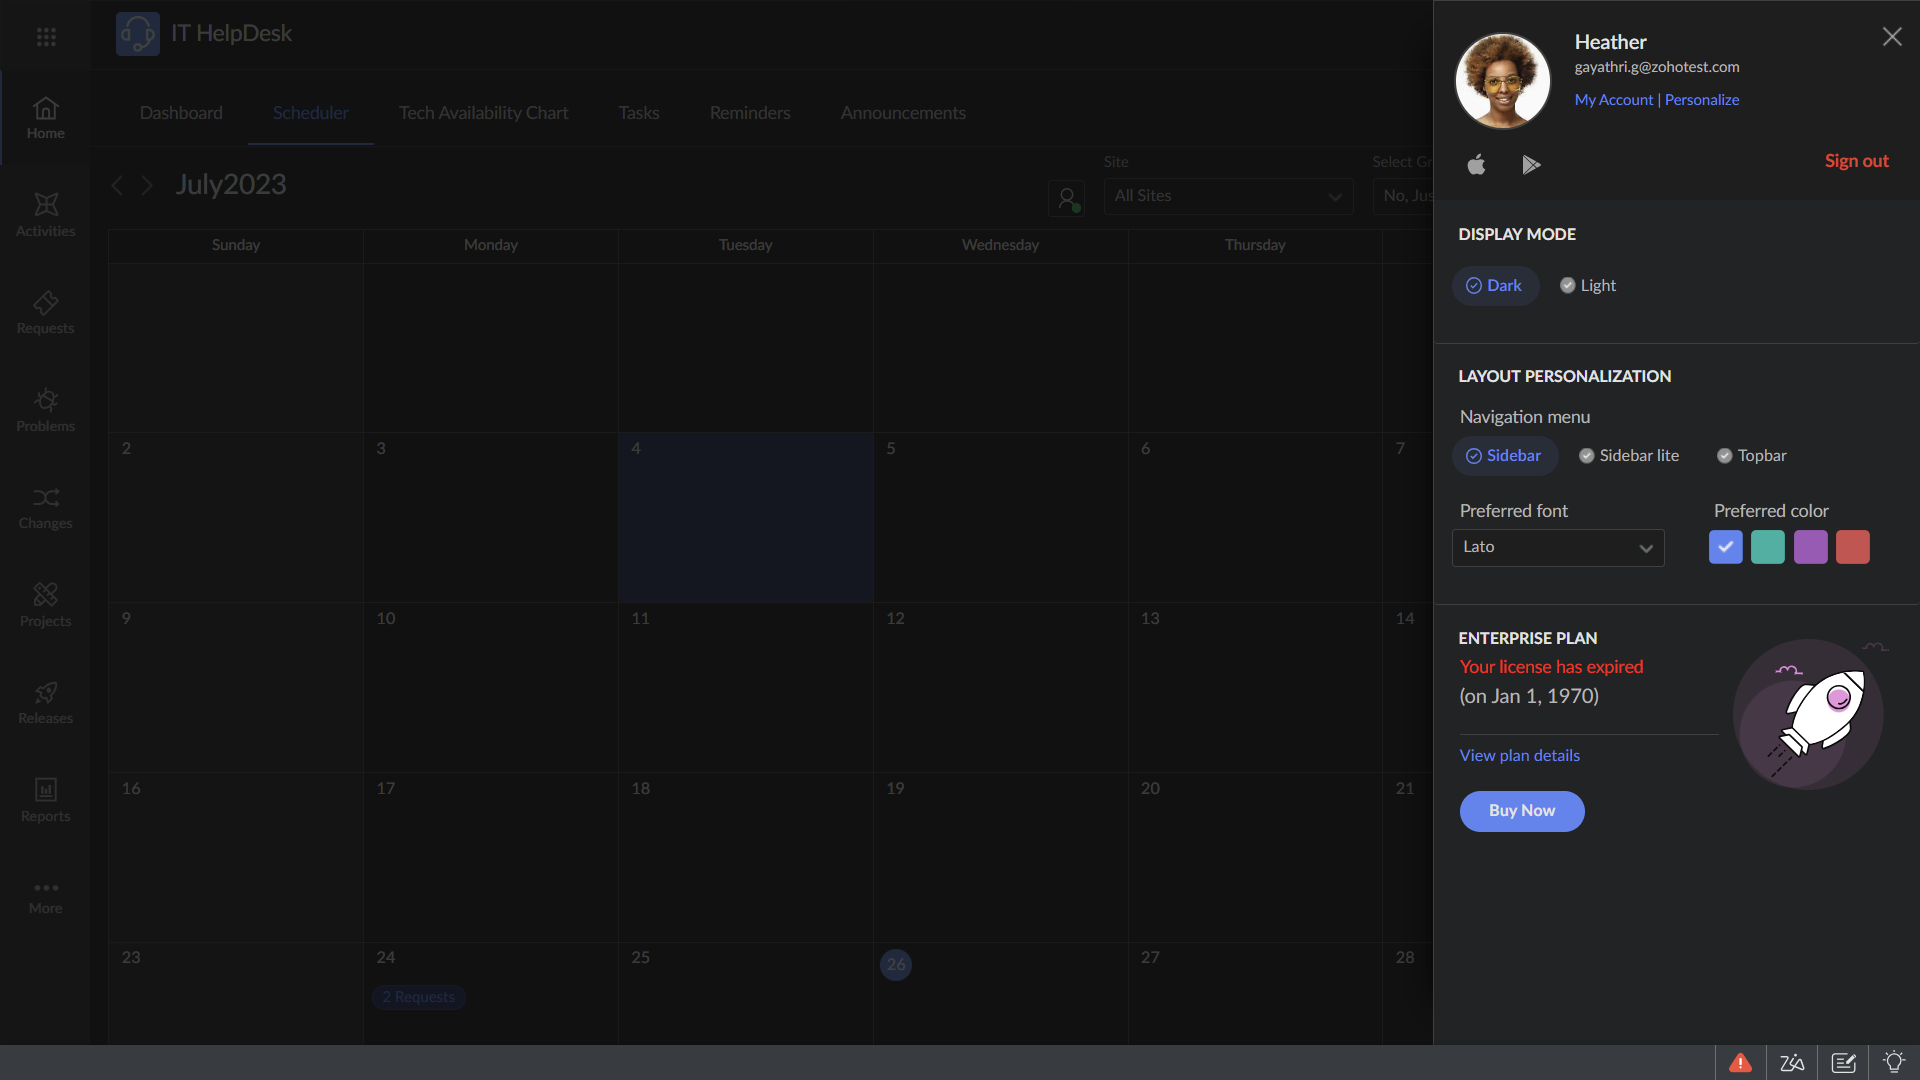Image resolution: width=1920 pixels, height=1080 pixels.
Task: Open the feedback editor icon in bottom bar
Action: click(1845, 1062)
